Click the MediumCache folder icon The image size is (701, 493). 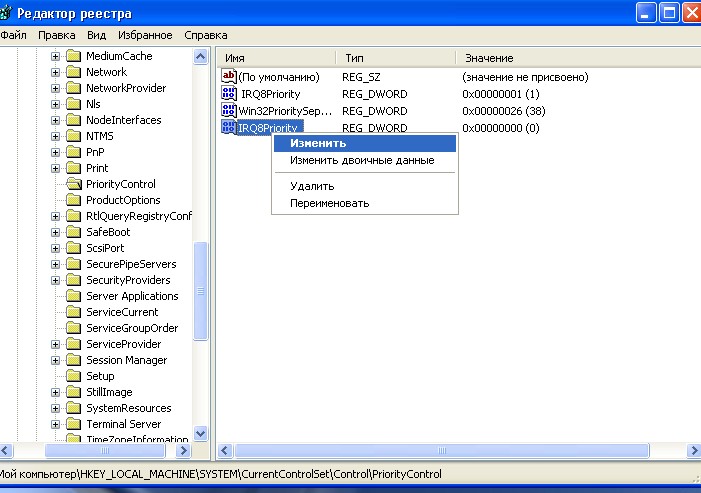(74, 56)
